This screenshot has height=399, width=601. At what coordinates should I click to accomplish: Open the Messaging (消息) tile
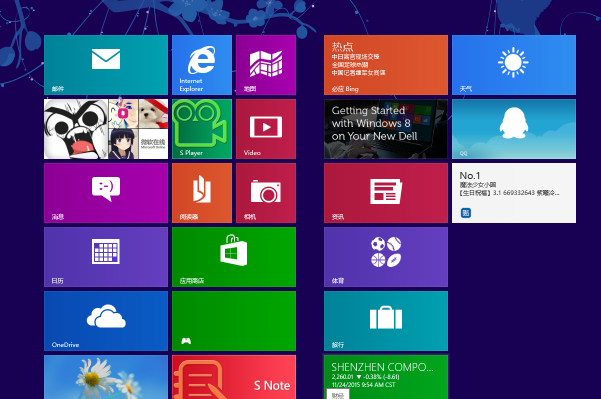[x=106, y=193]
